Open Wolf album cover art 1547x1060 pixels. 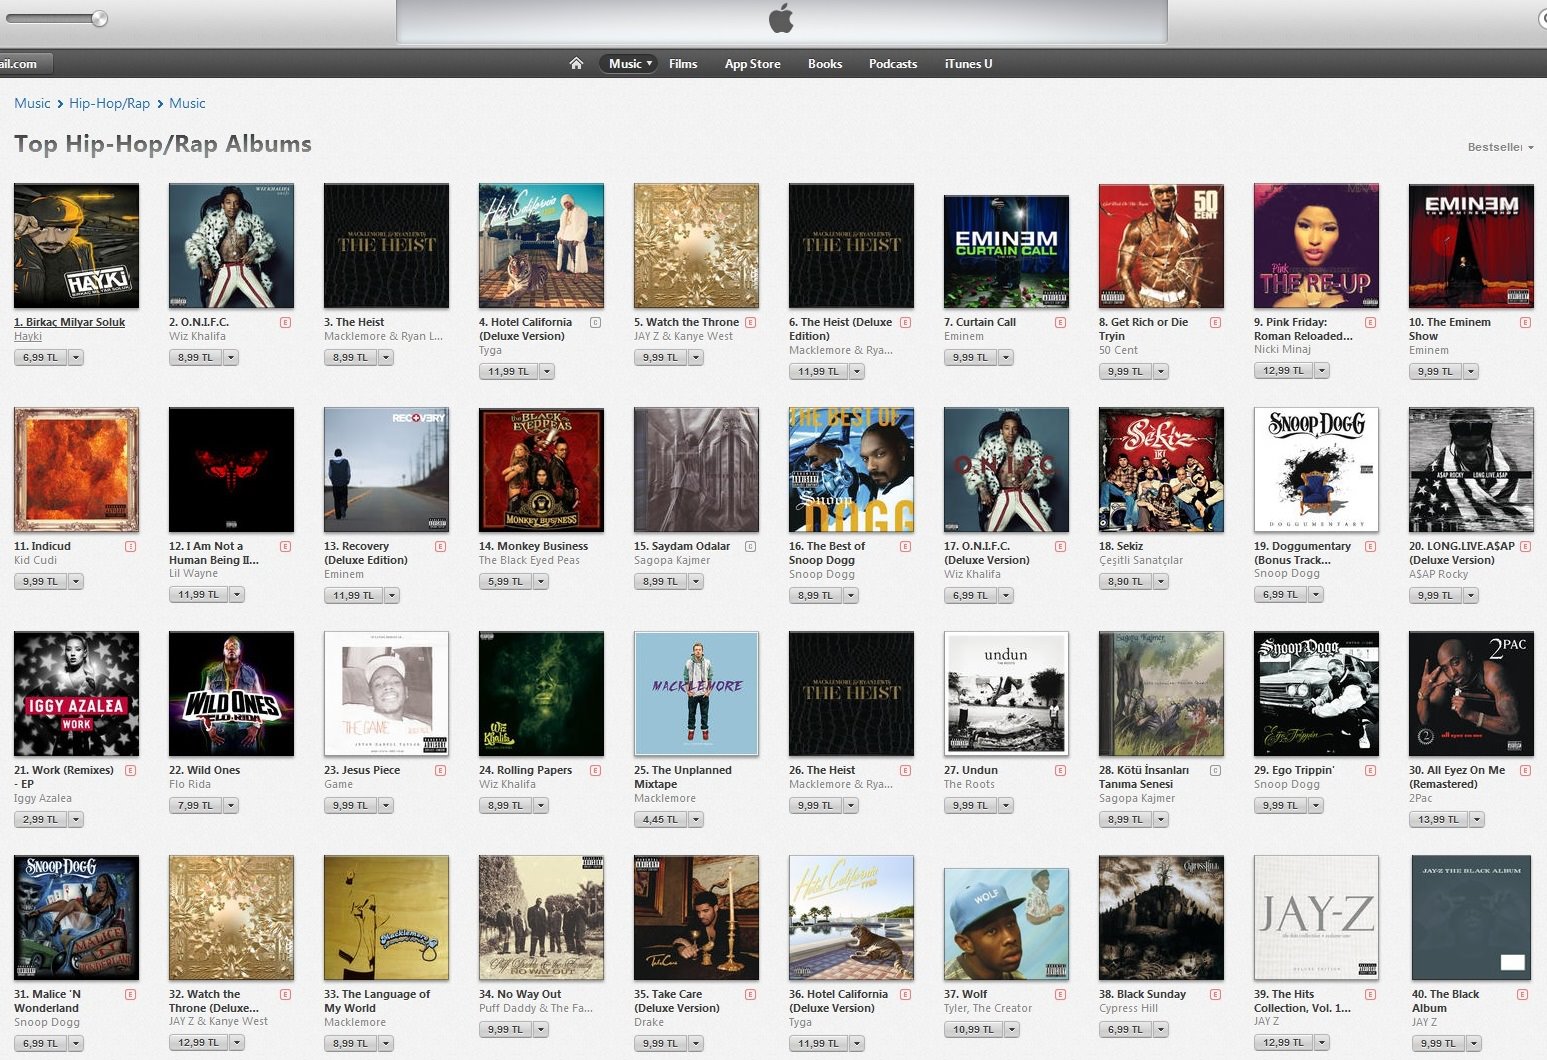[x=1006, y=924]
